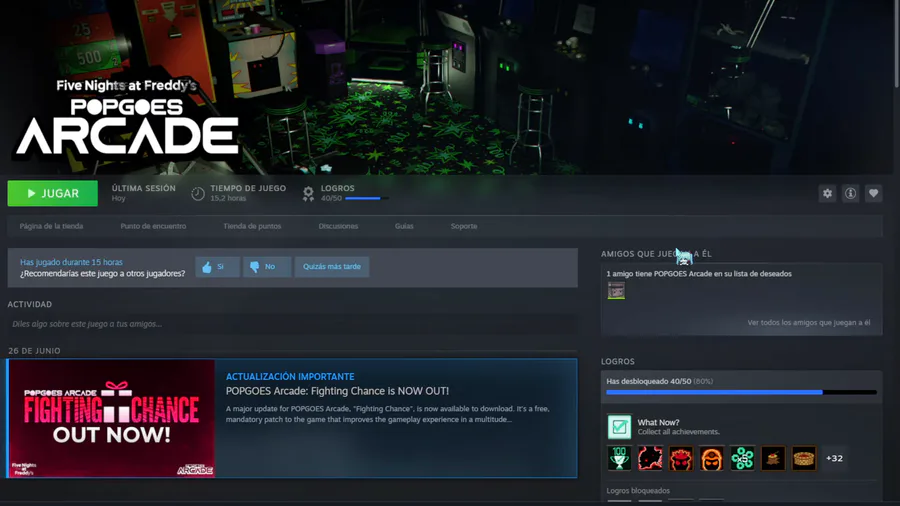Click the green JUGAR play button
Screen dimensions: 900x506
tap(52, 193)
